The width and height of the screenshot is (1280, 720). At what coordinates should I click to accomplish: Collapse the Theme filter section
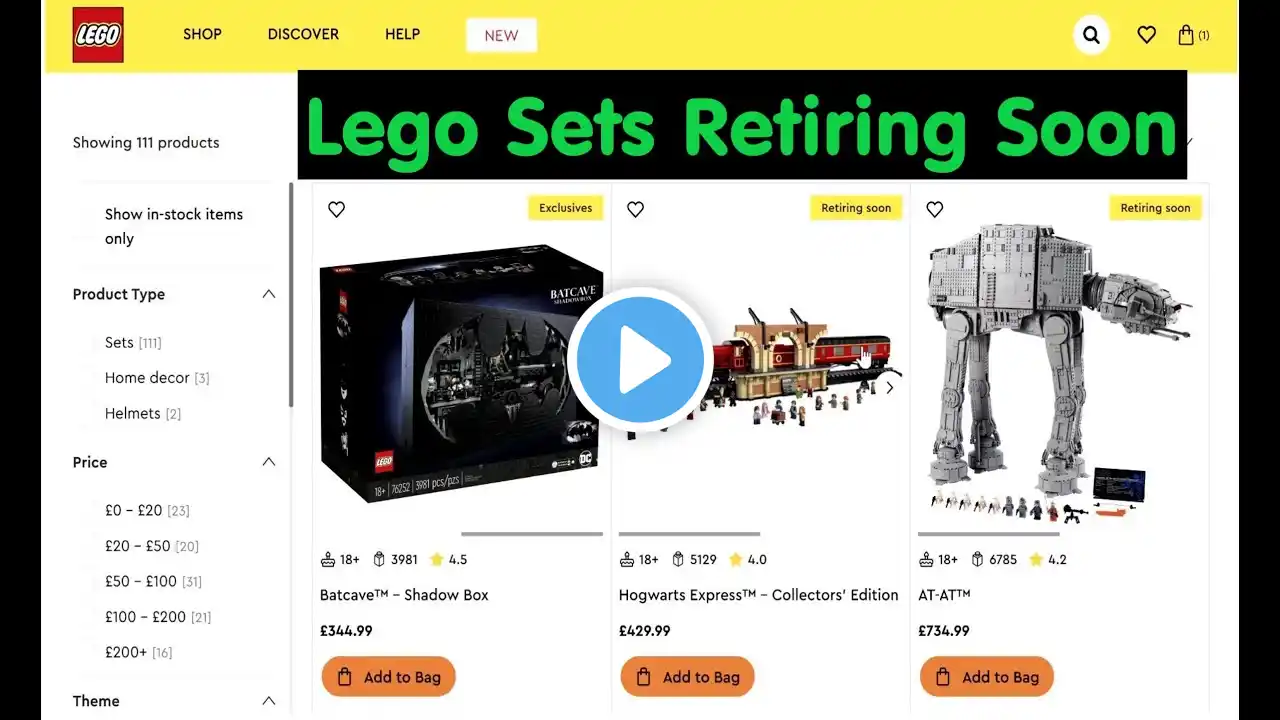pos(268,701)
